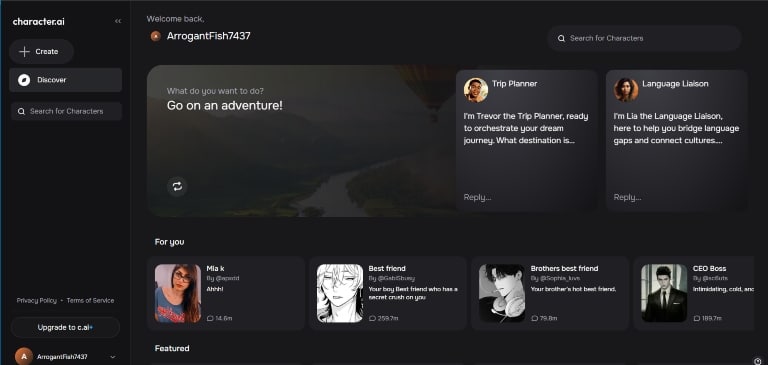The height and width of the screenshot is (365, 768).
Task: Click the Trip Planner name text
Action: (514, 84)
